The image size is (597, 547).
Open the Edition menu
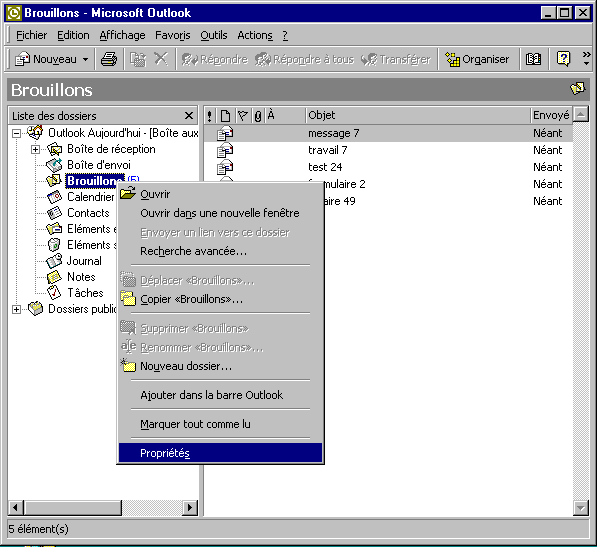pyautogui.click(x=73, y=35)
